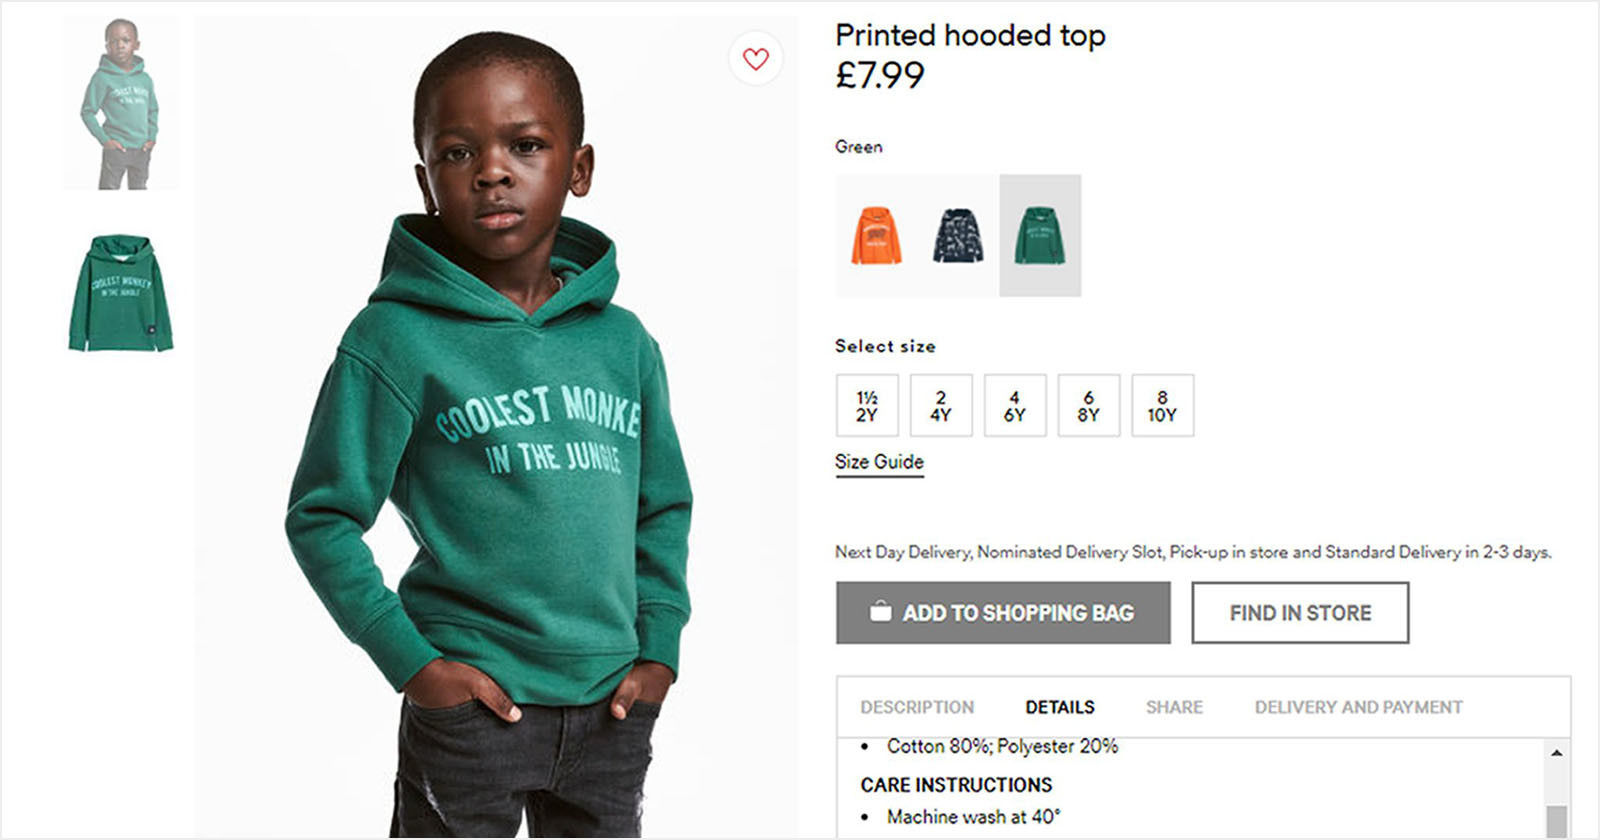Switch to the Description tab

pyautogui.click(x=917, y=707)
